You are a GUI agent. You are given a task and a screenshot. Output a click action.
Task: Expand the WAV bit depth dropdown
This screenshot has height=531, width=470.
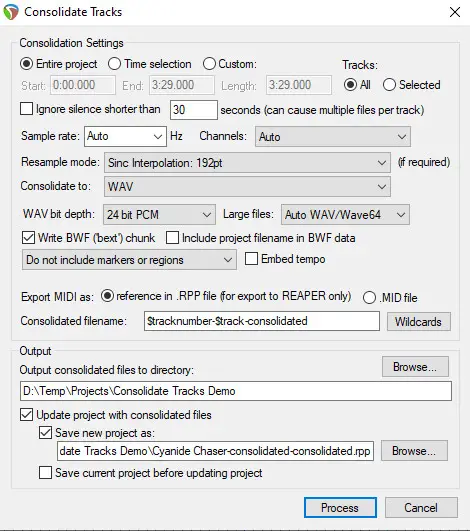pyautogui.click(x=159, y=214)
